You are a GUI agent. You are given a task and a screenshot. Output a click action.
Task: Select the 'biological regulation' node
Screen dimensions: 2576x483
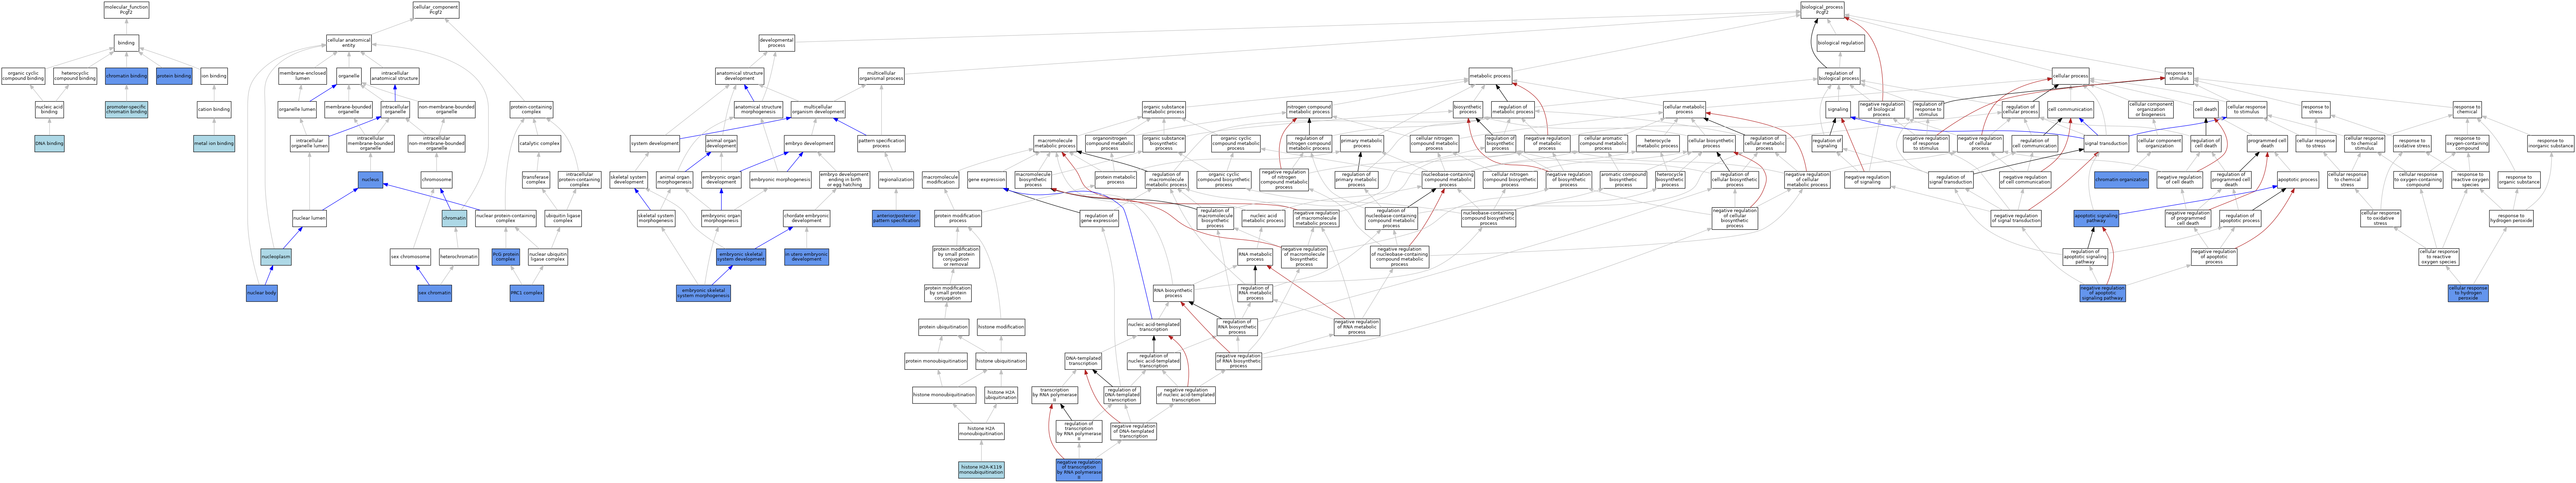[1840, 43]
